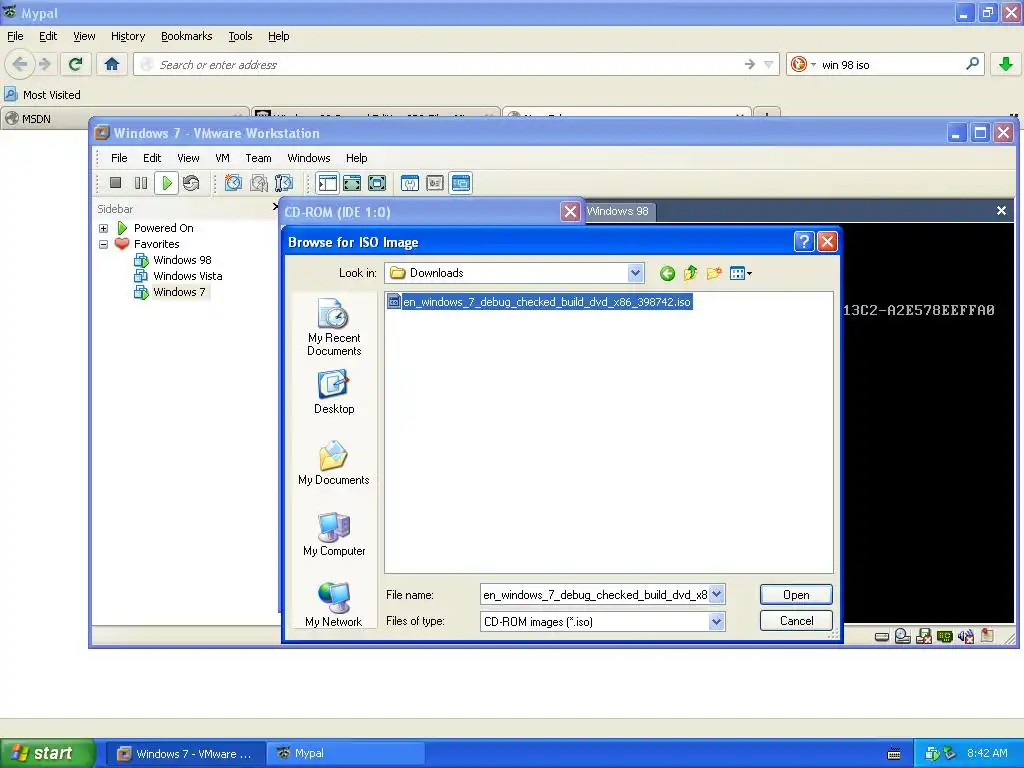Click the VMware Power Off stop icon
The image size is (1024, 768).
click(116, 183)
